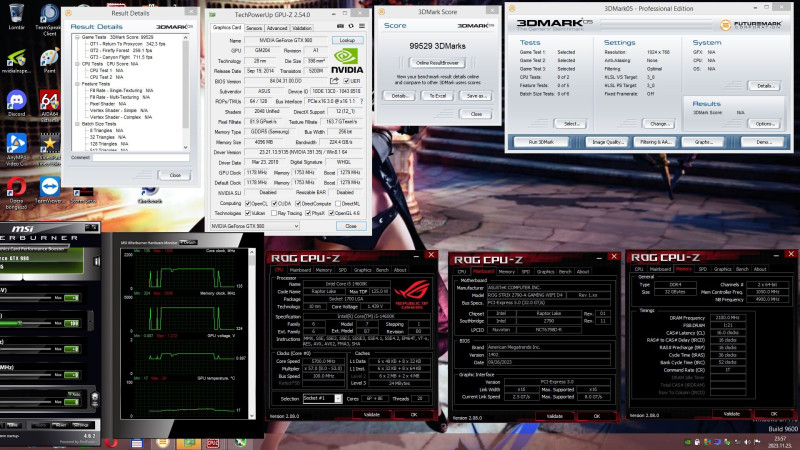The height and width of the screenshot is (450, 800).
Task: Click the ROG Republic of Gamers logo in CPU-Z
Action: click(x=412, y=293)
